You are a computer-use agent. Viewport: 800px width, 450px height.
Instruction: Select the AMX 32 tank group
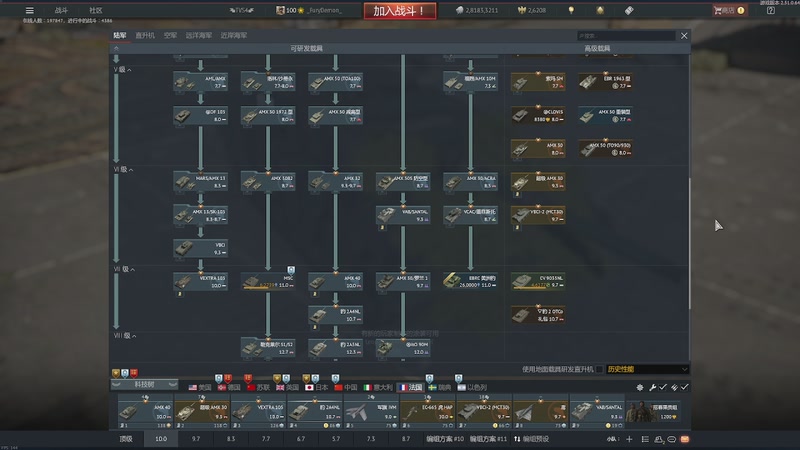(x=336, y=182)
